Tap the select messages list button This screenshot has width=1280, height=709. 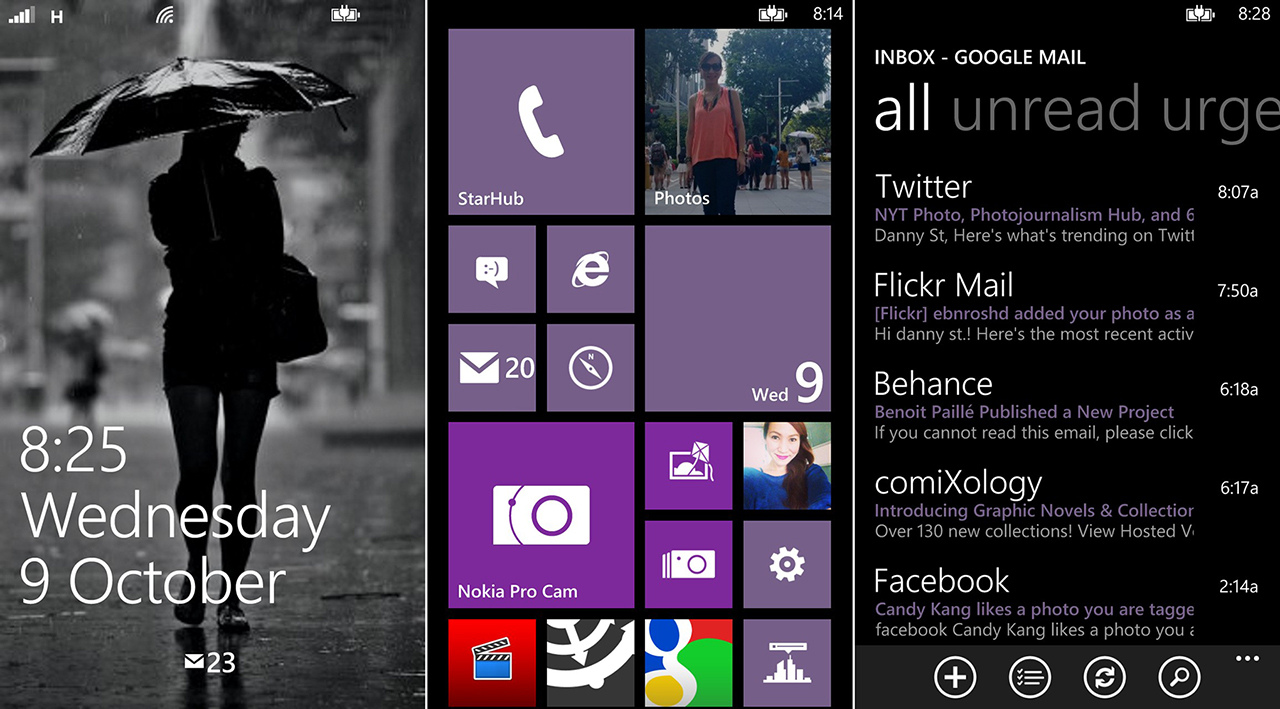pyautogui.click(x=1030, y=677)
